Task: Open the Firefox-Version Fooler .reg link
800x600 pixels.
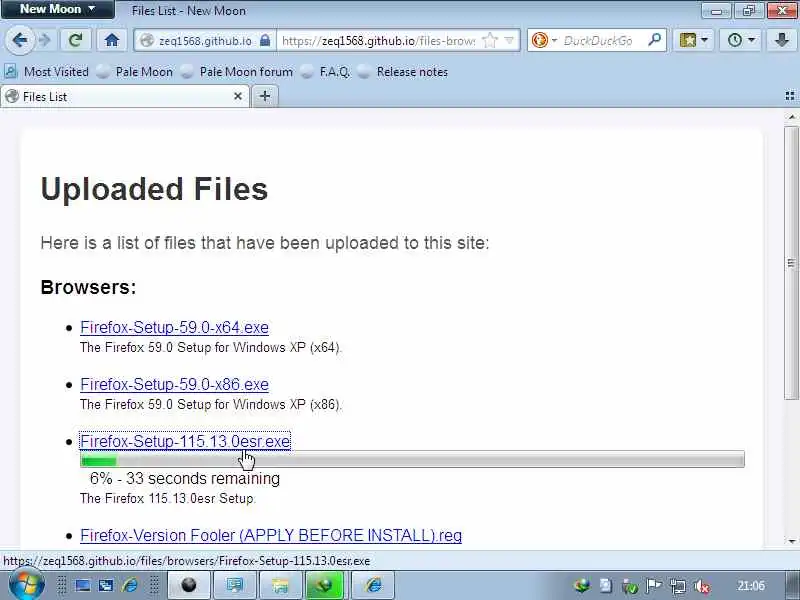Action: click(271, 536)
